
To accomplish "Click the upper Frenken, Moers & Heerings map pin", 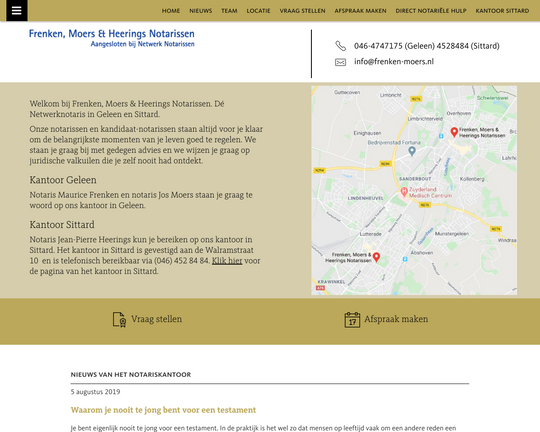I will [454, 132].
